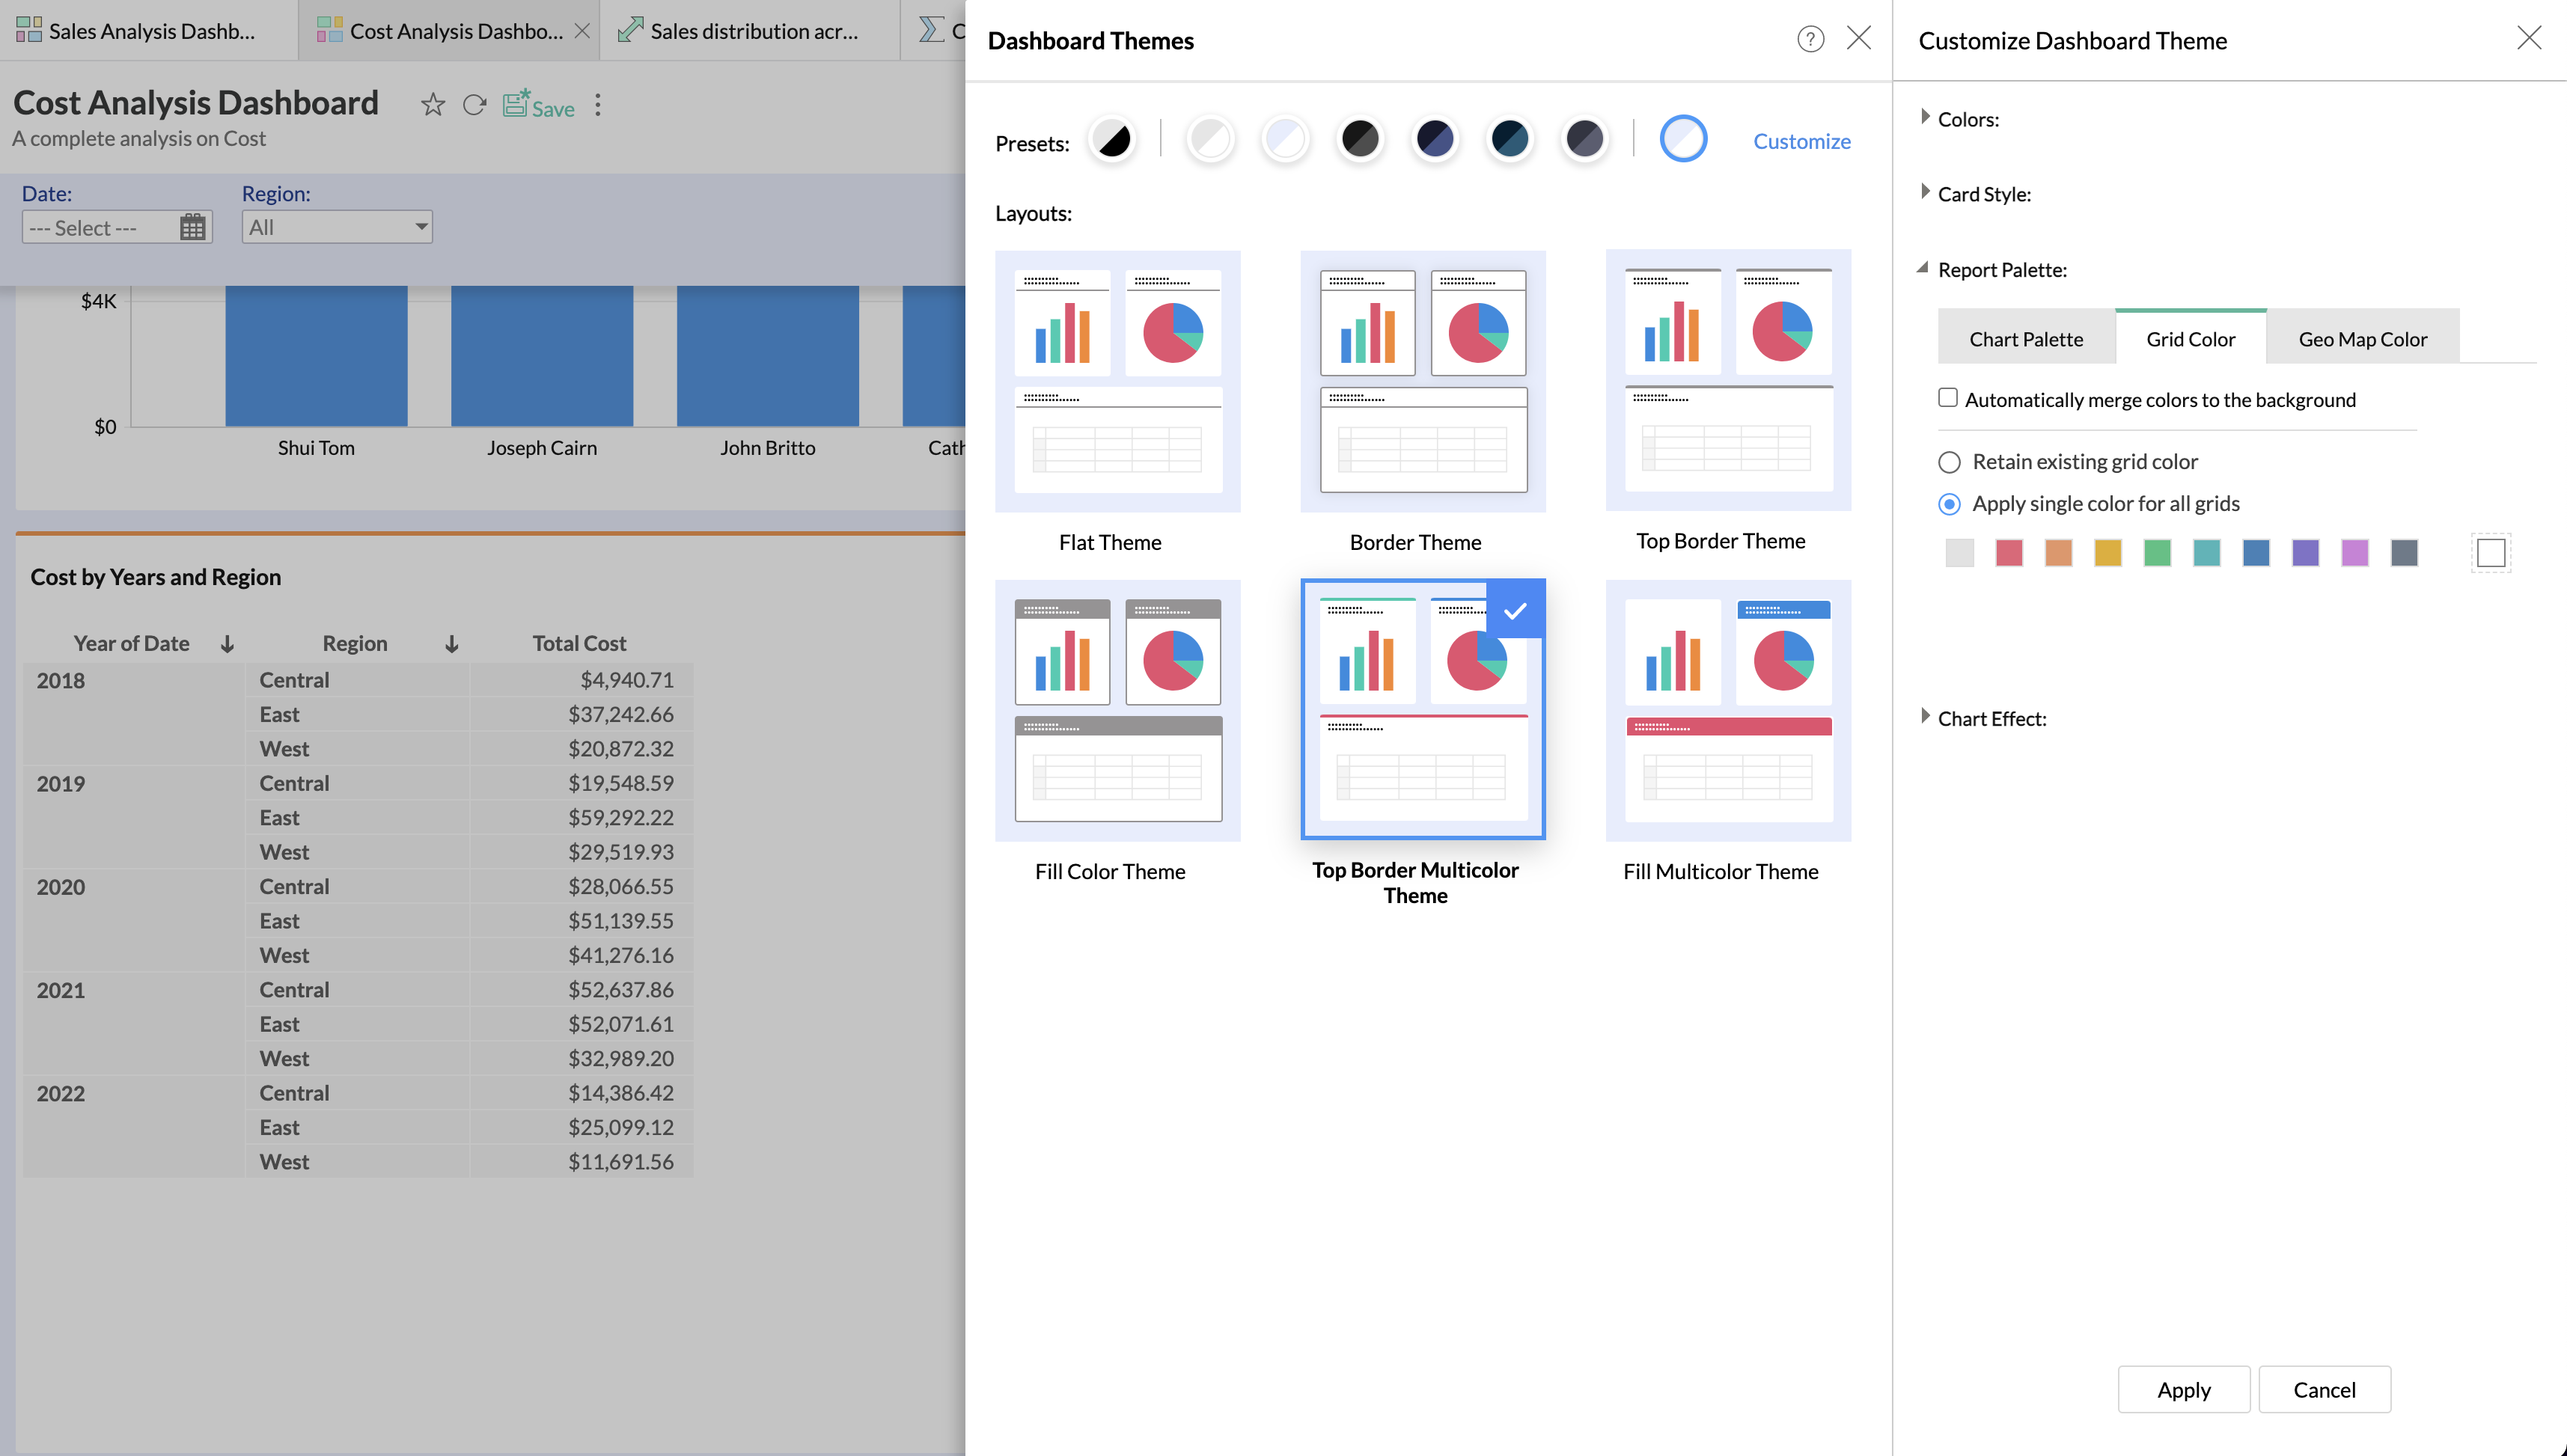Viewport: 2567px width, 1456px height.
Task: Close the Customize Dashboard Theme panel
Action: pos(2529,38)
